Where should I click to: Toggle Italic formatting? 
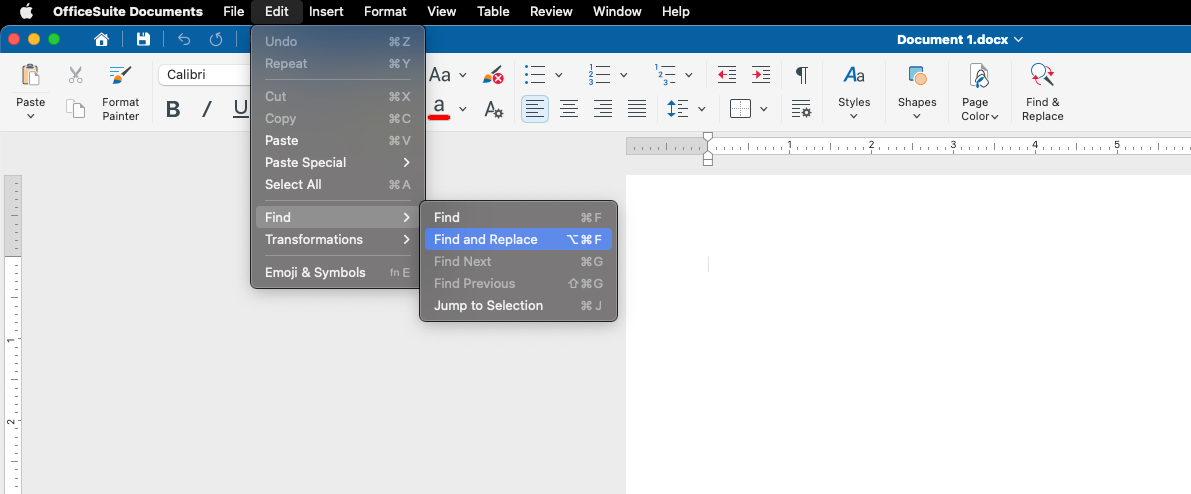(207, 109)
